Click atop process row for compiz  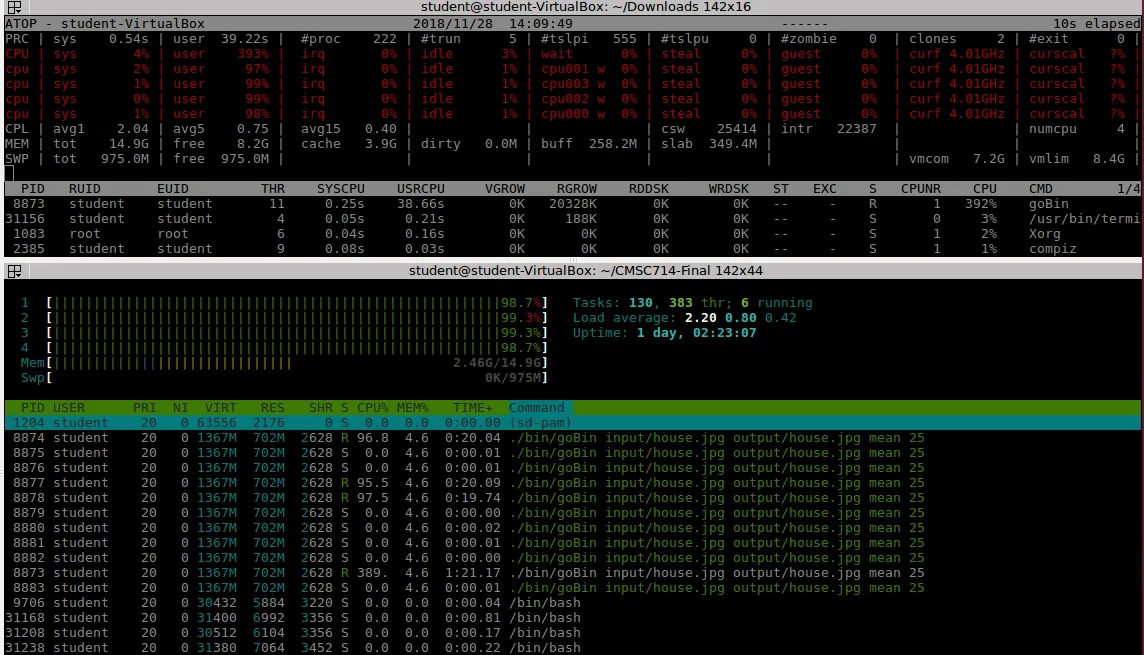(573, 249)
